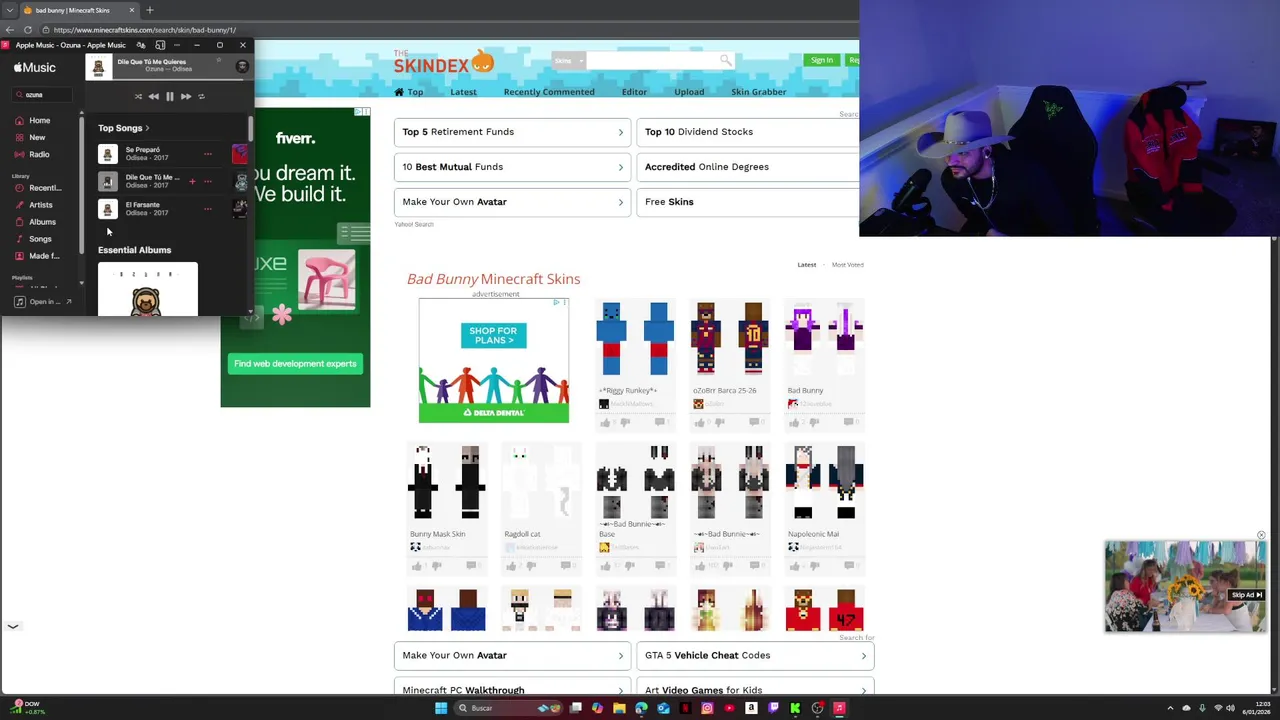Screen dimensions: 1280x720
Task: Open Twitch from the taskbar
Action: click(773, 708)
